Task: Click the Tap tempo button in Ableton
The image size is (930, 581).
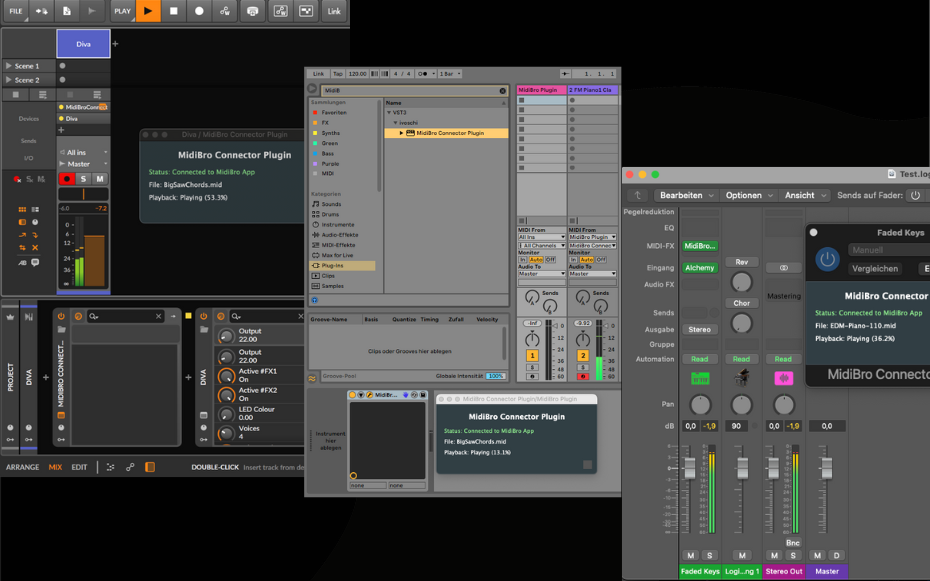Action: point(337,74)
